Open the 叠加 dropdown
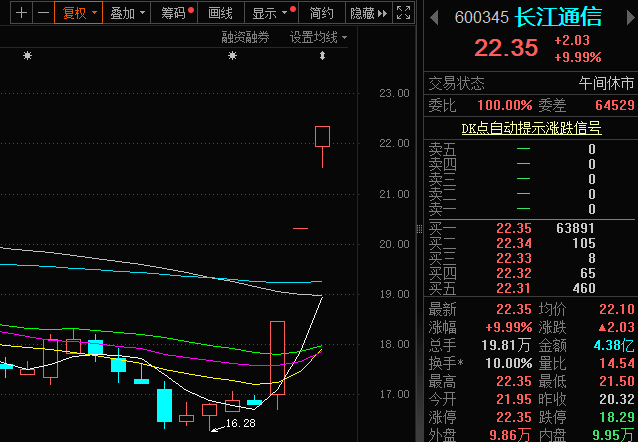Viewport: 638px width, 442px height. click(127, 13)
